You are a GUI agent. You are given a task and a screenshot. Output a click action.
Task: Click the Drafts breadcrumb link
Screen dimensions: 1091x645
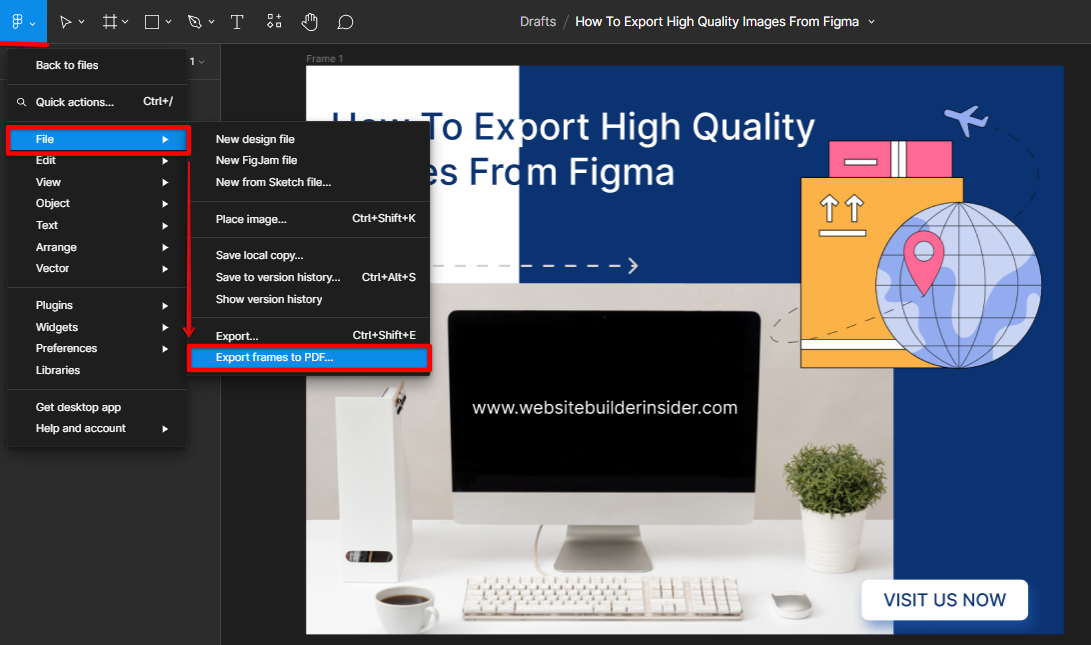click(538, 22)
